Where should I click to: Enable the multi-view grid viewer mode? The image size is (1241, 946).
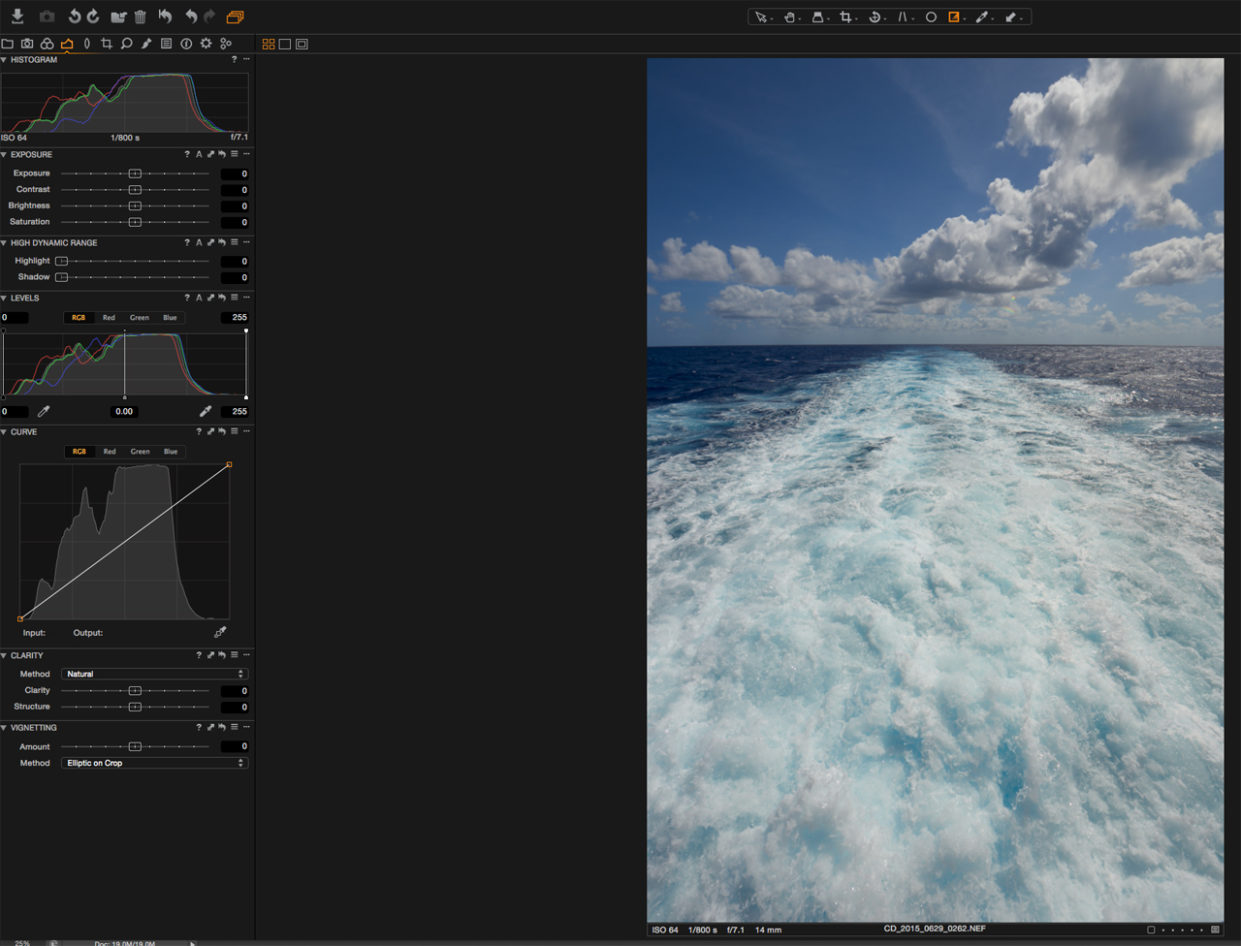click(268, 43)
